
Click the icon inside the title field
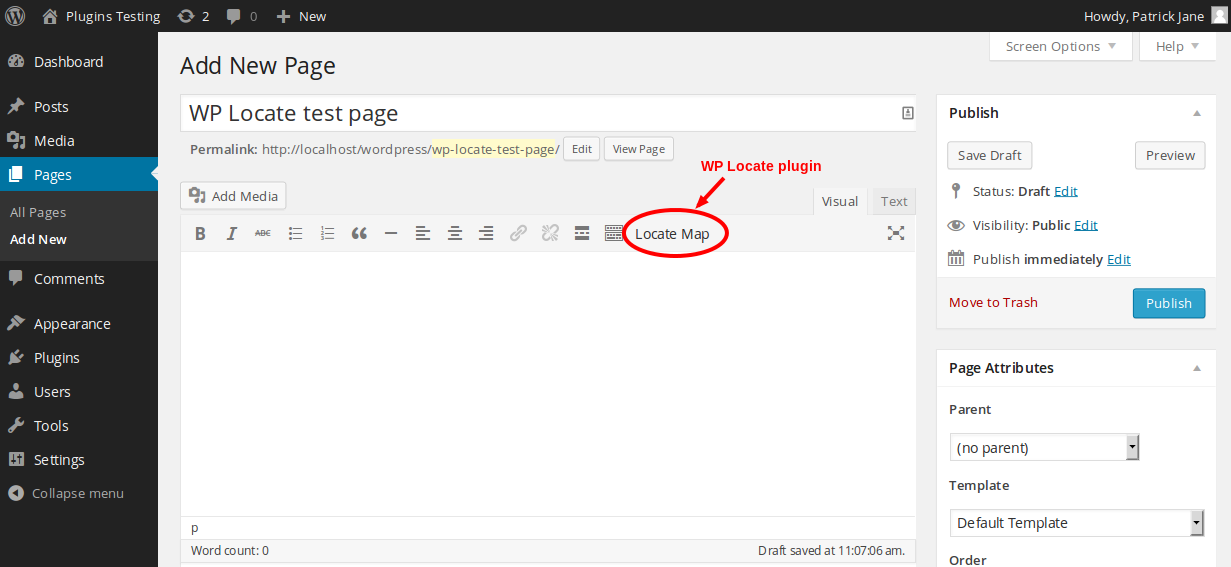[x=908, y=113]
